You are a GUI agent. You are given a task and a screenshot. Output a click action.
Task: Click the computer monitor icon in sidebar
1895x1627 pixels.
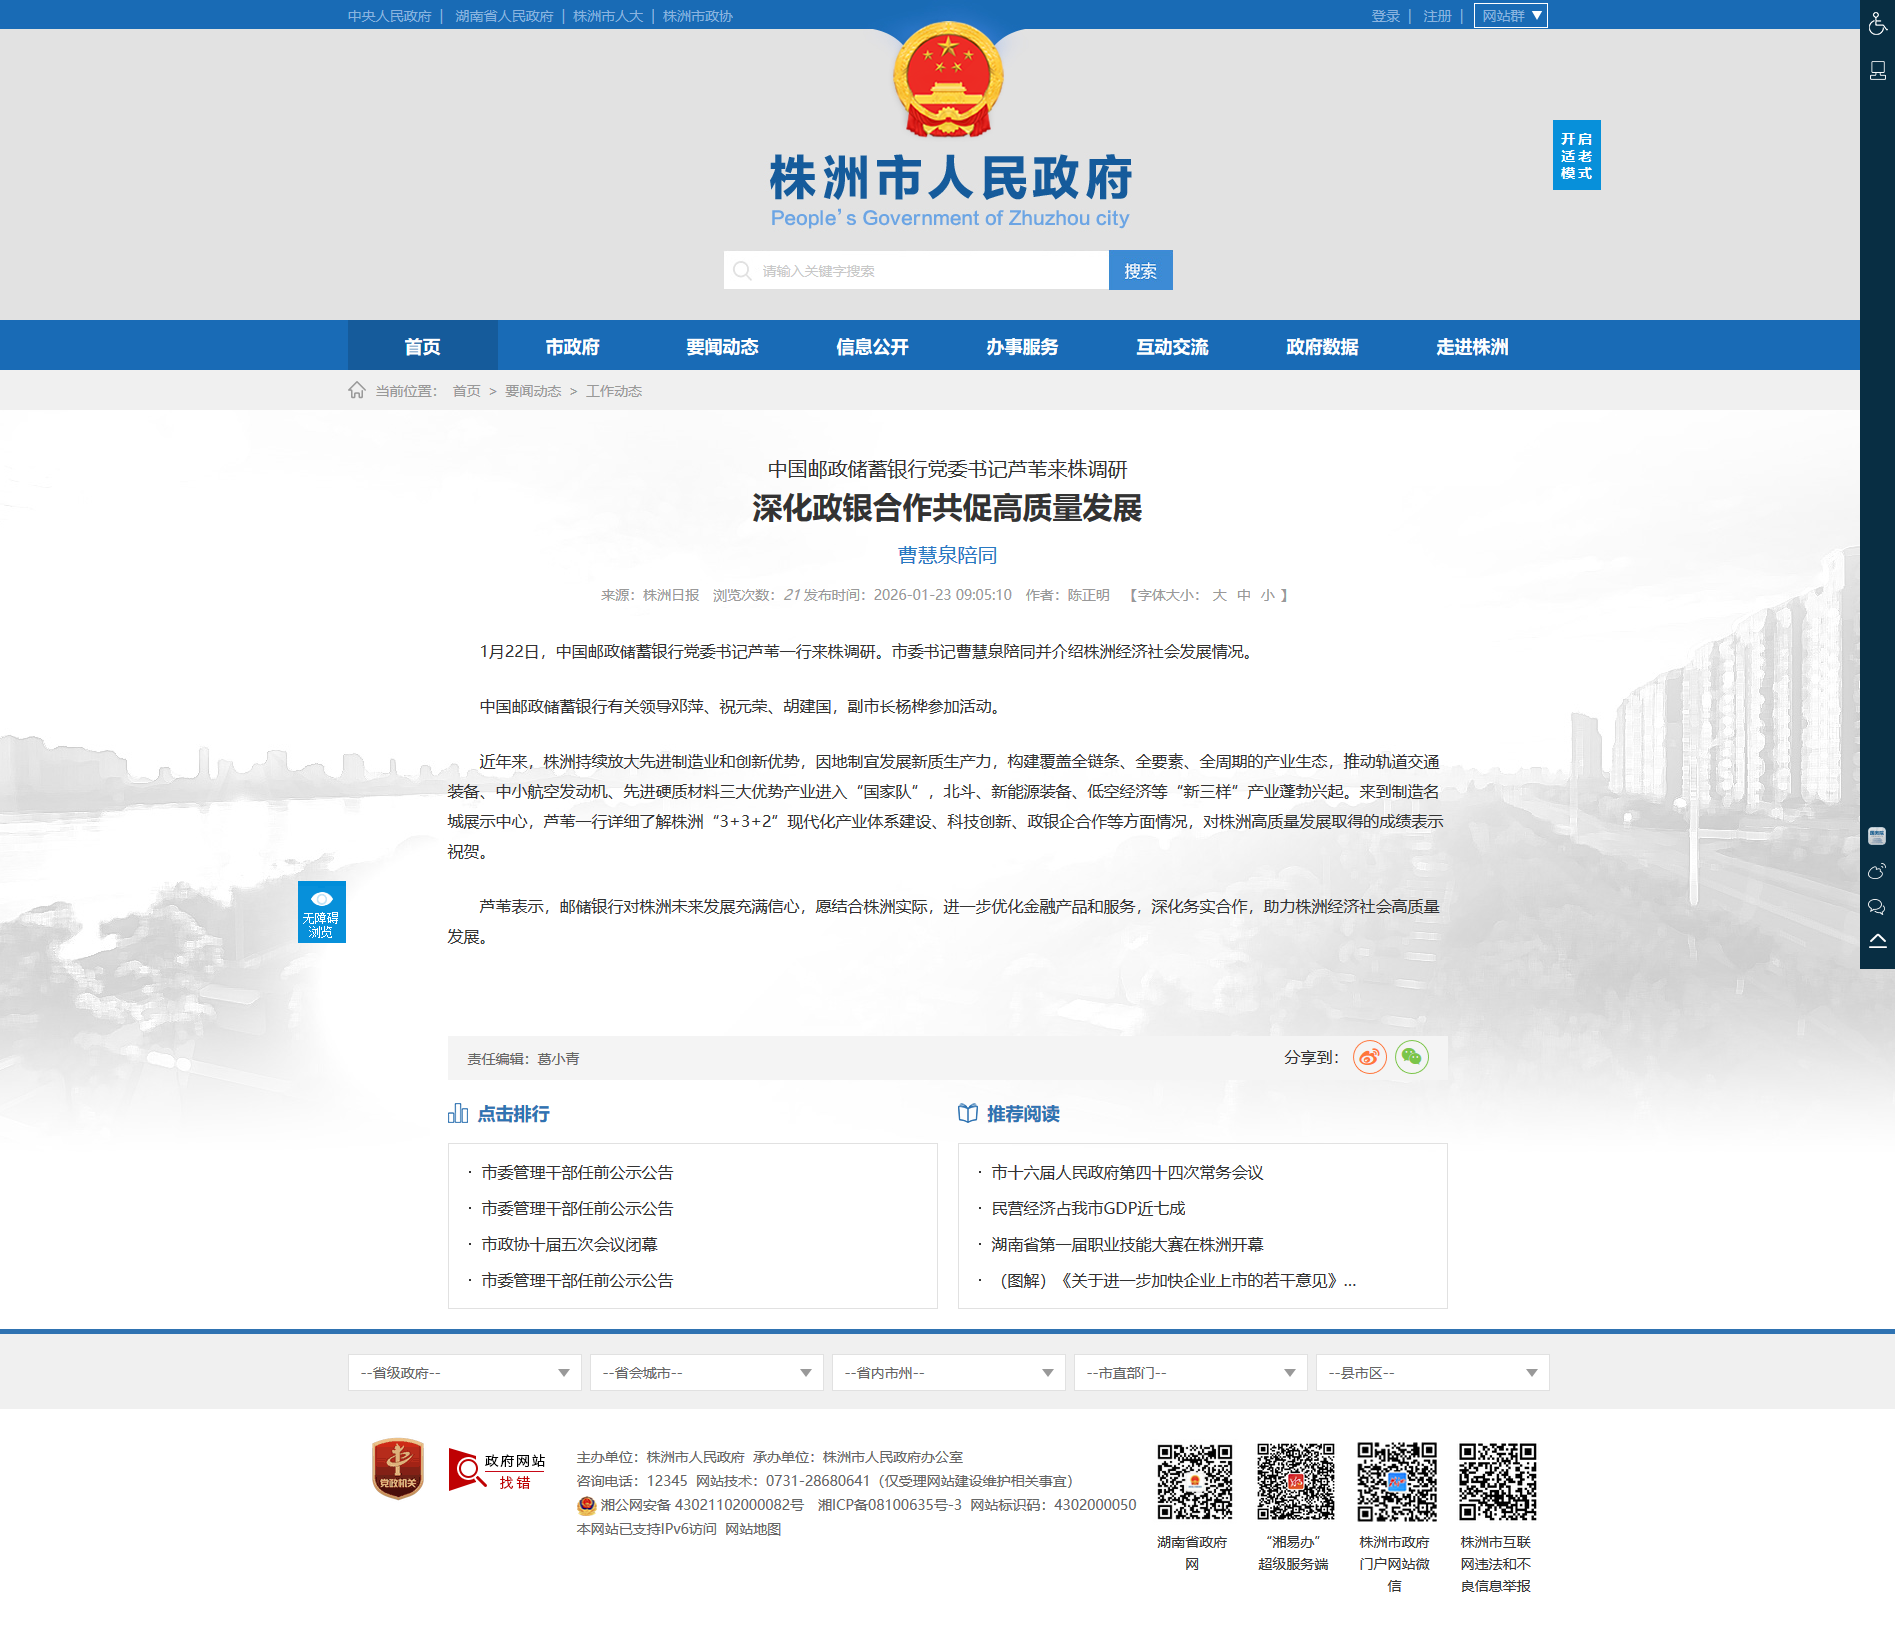click(x=1877, y=71)
